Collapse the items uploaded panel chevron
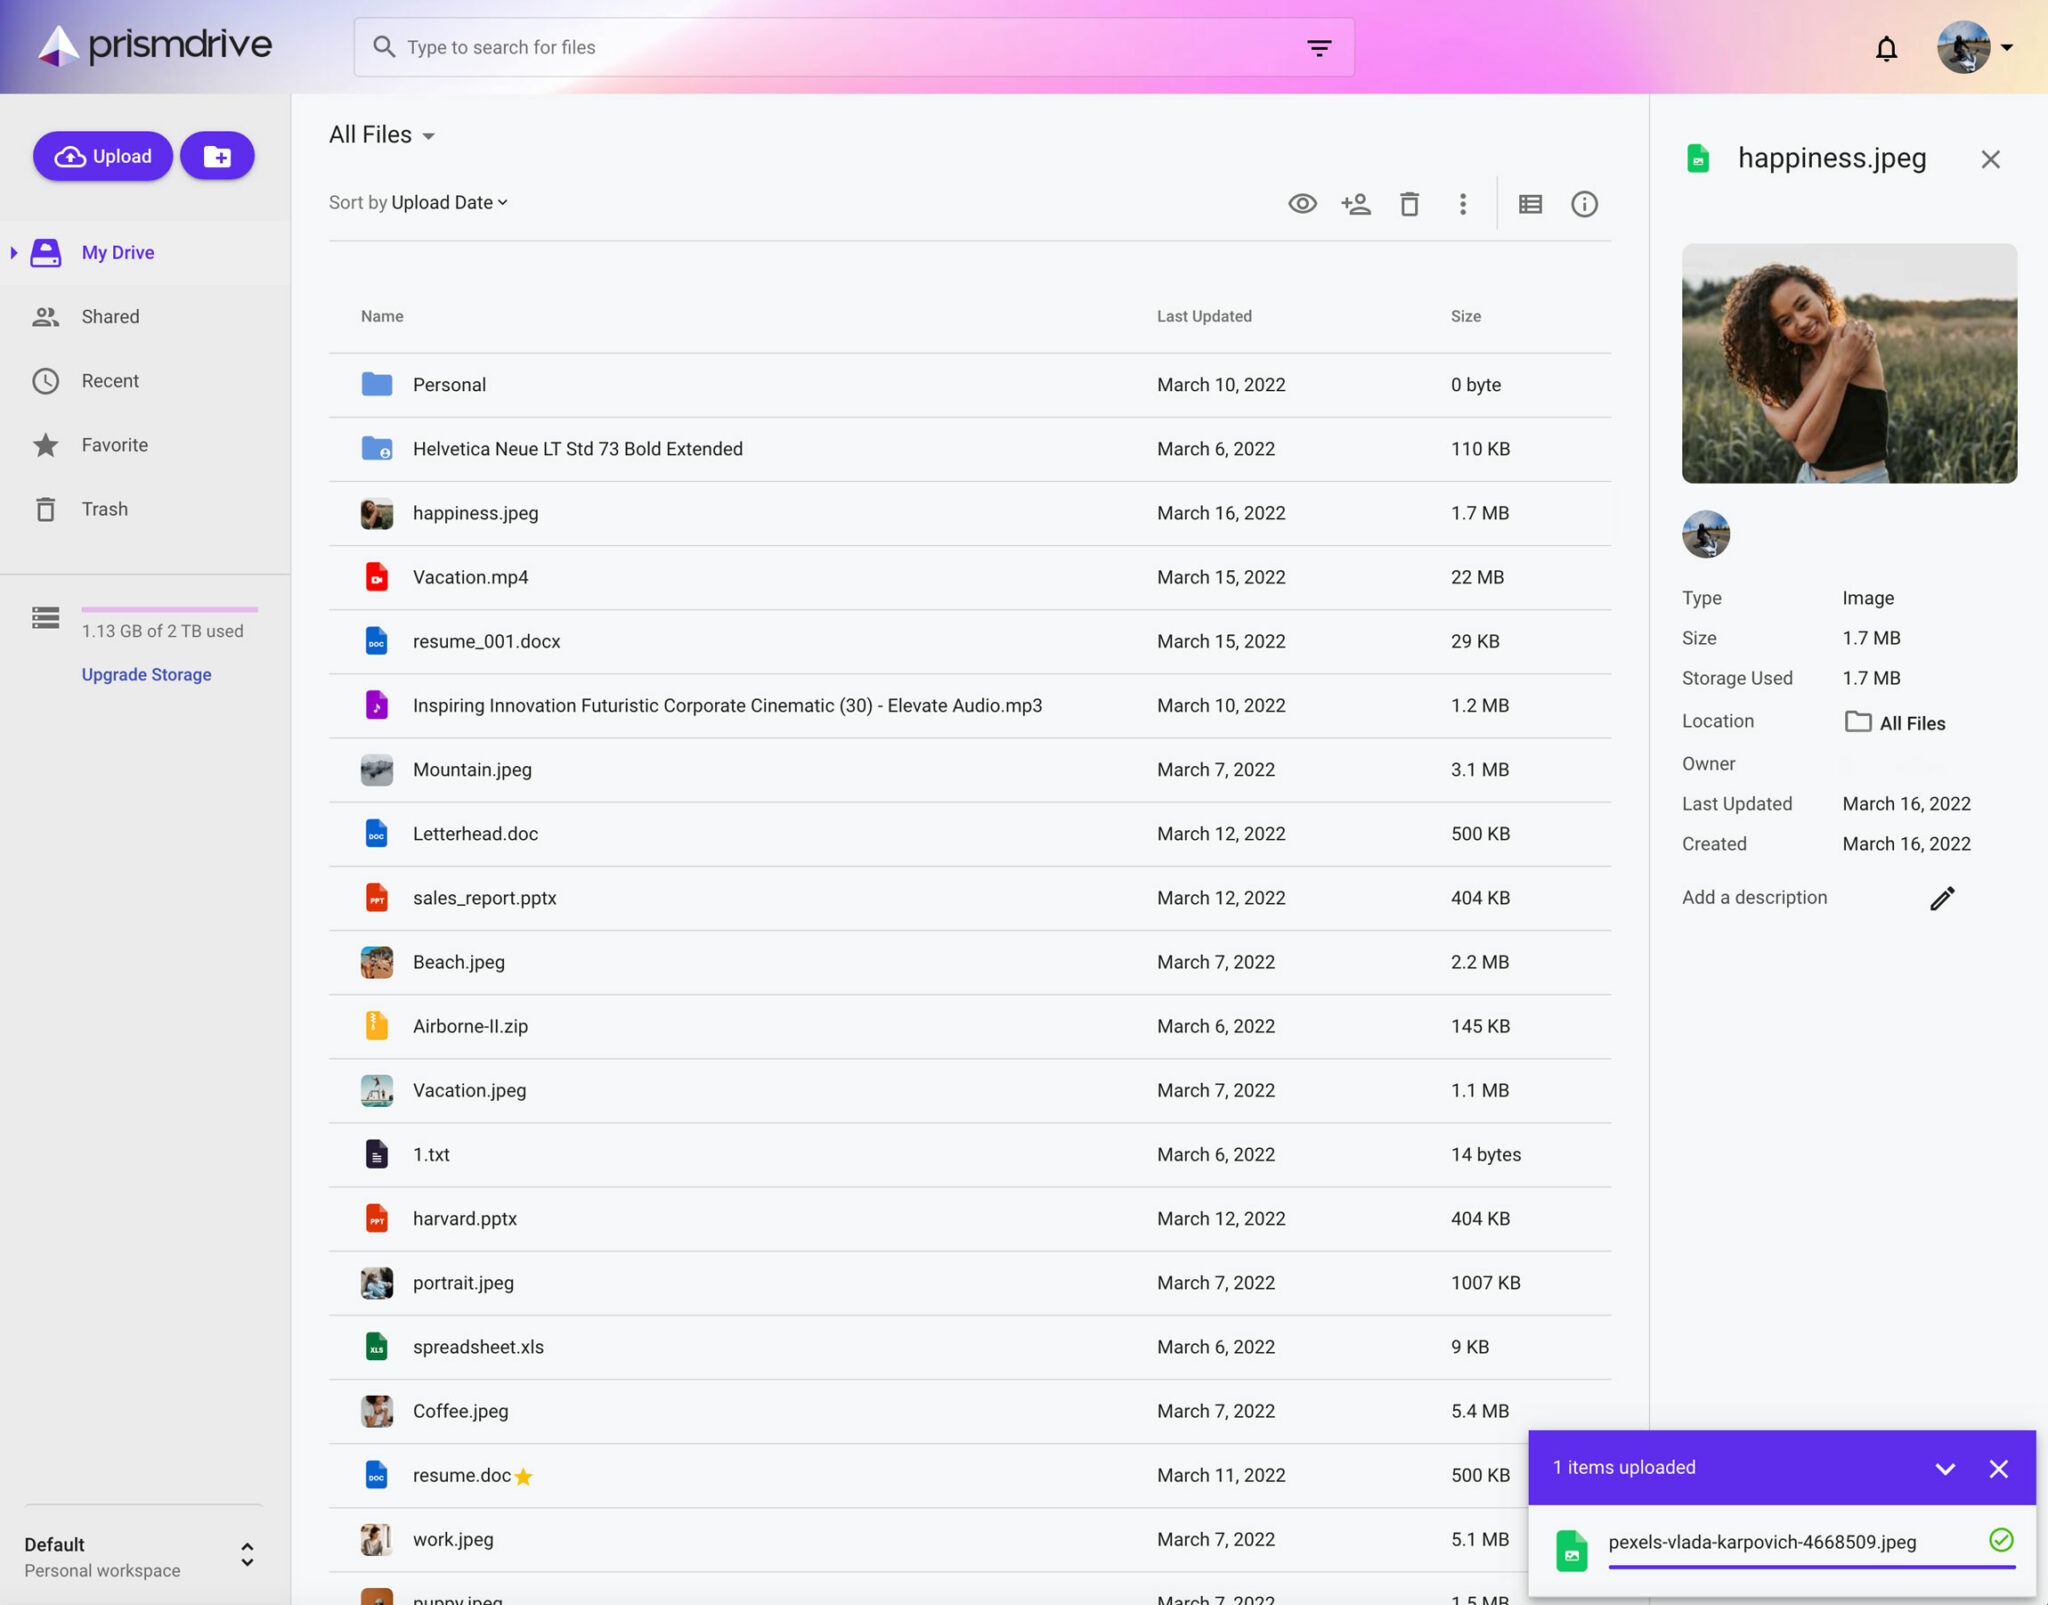The width and height of the screenshot is (2048, 1605). (x=1944, y=1468)
